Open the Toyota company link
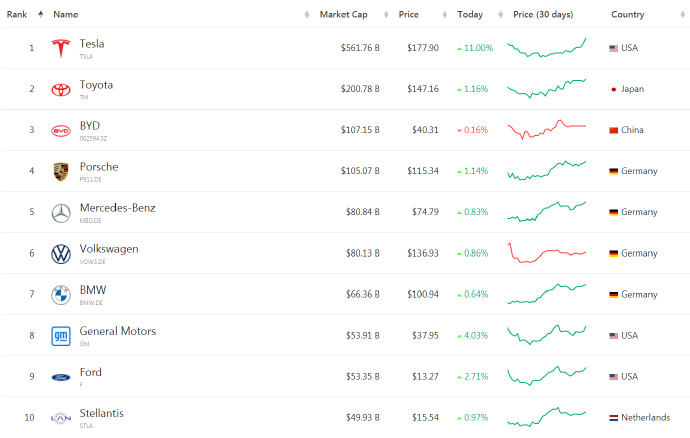Image resolution: width=690 pixels, height=438 pixels. (x=96, y=85)
